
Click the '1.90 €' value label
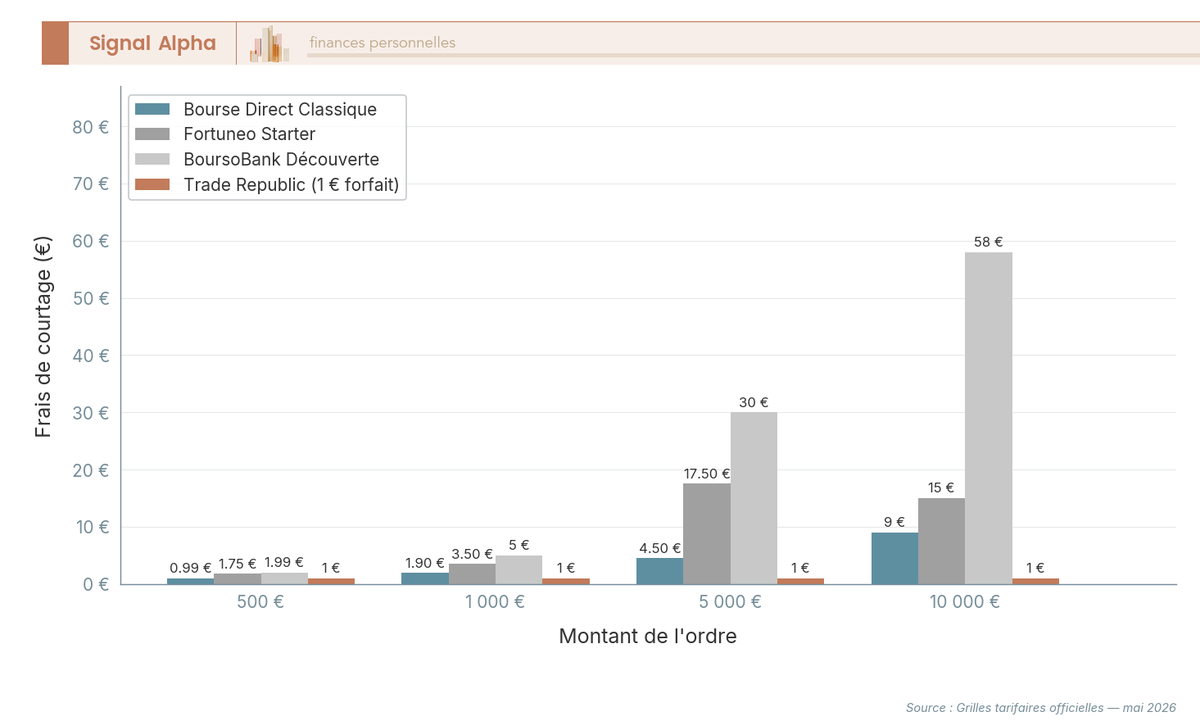(x=425, y=563)
